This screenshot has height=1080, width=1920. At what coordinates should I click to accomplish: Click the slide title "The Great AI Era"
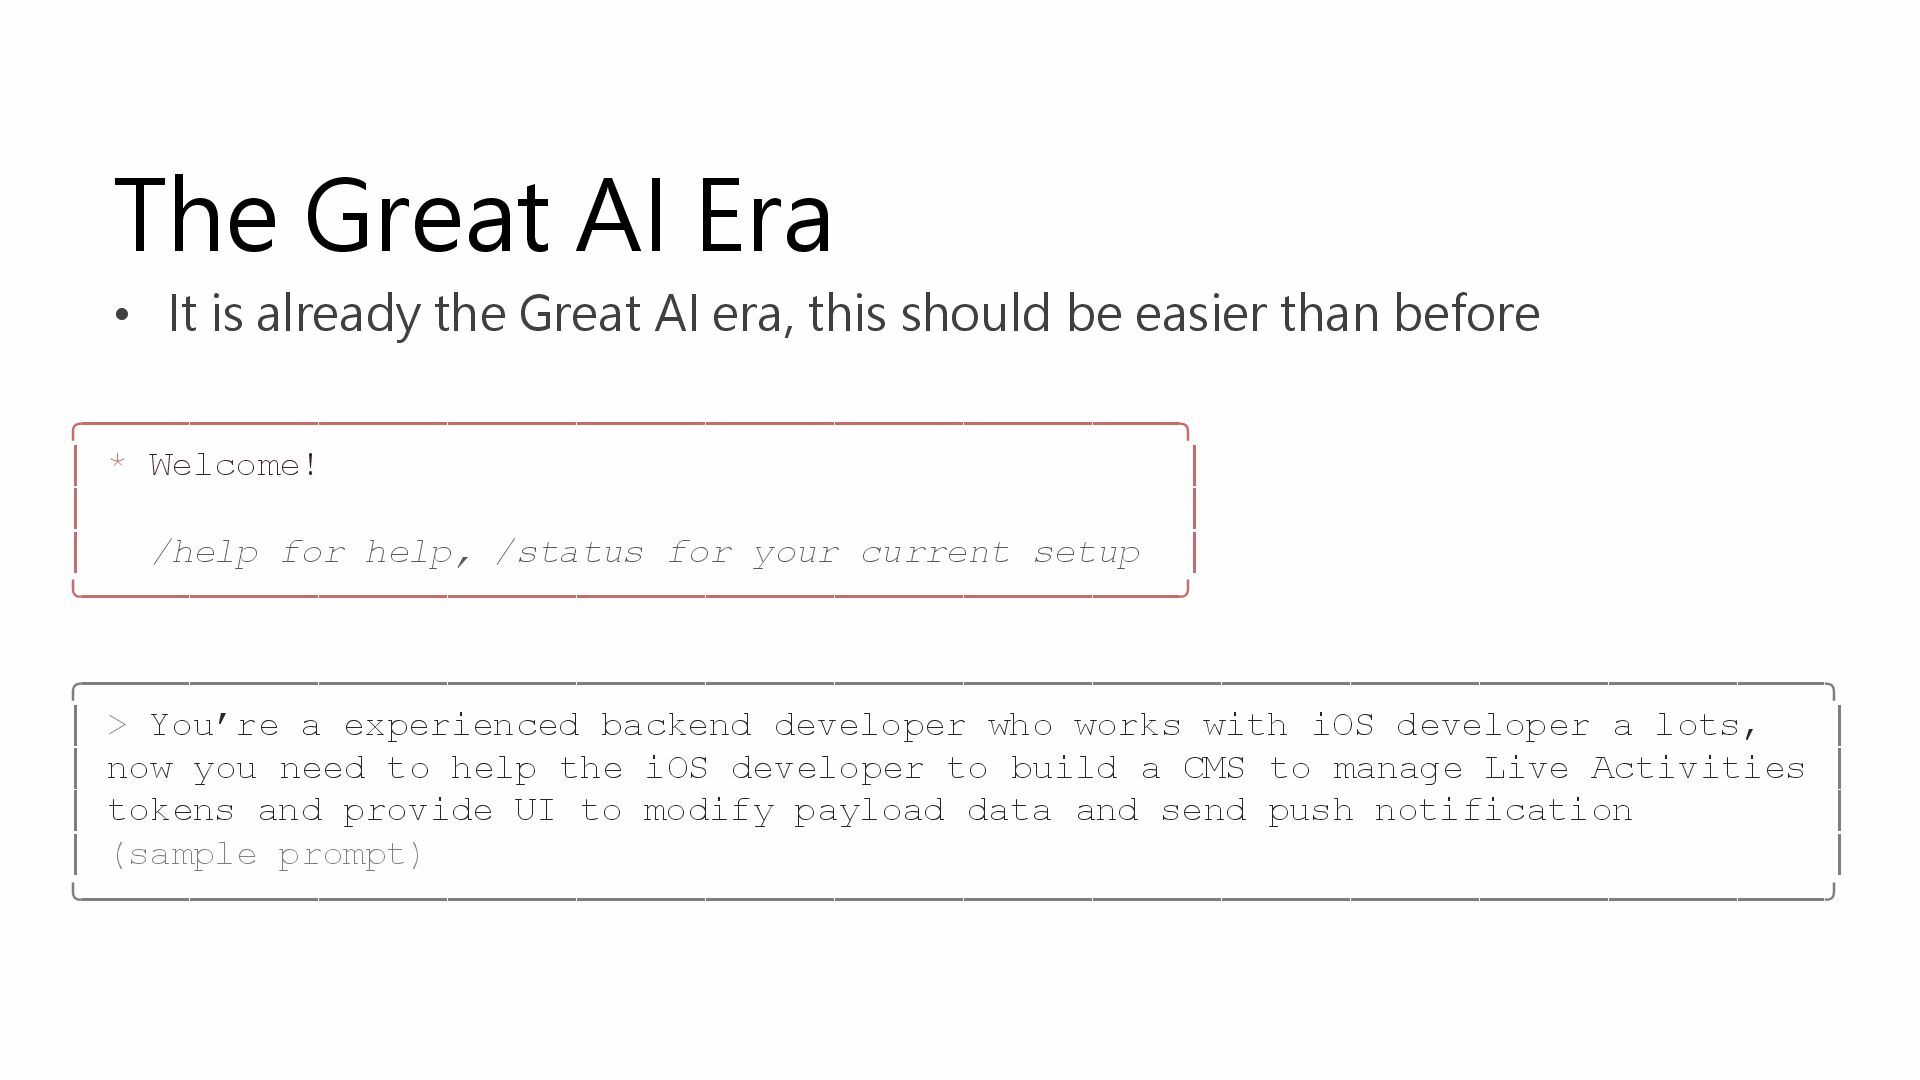pos(473,216)
